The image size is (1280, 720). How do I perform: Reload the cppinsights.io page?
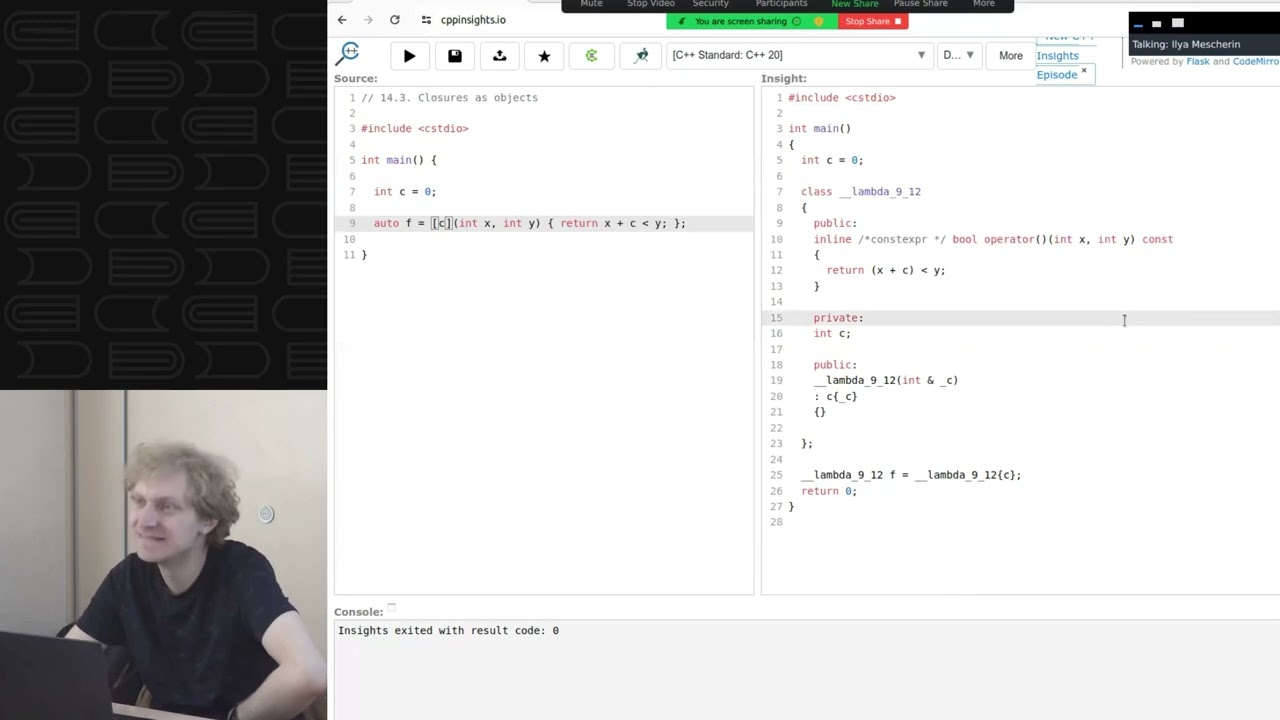click(x=395, y=20)
